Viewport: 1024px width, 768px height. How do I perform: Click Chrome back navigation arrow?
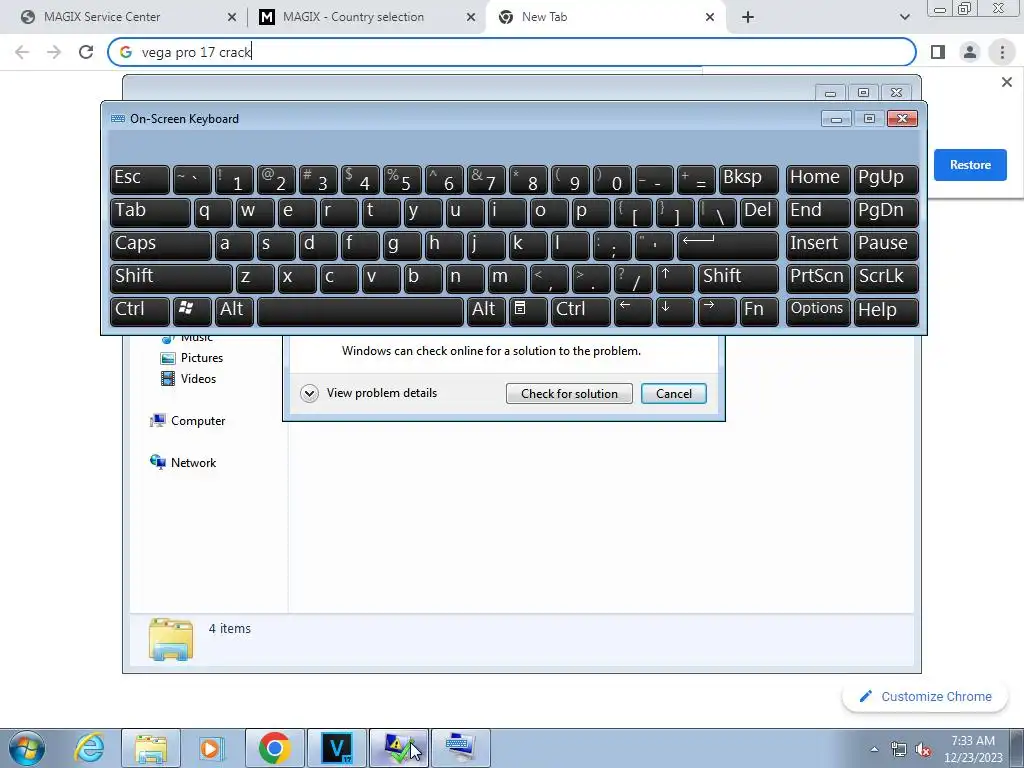tap(22, 52)
